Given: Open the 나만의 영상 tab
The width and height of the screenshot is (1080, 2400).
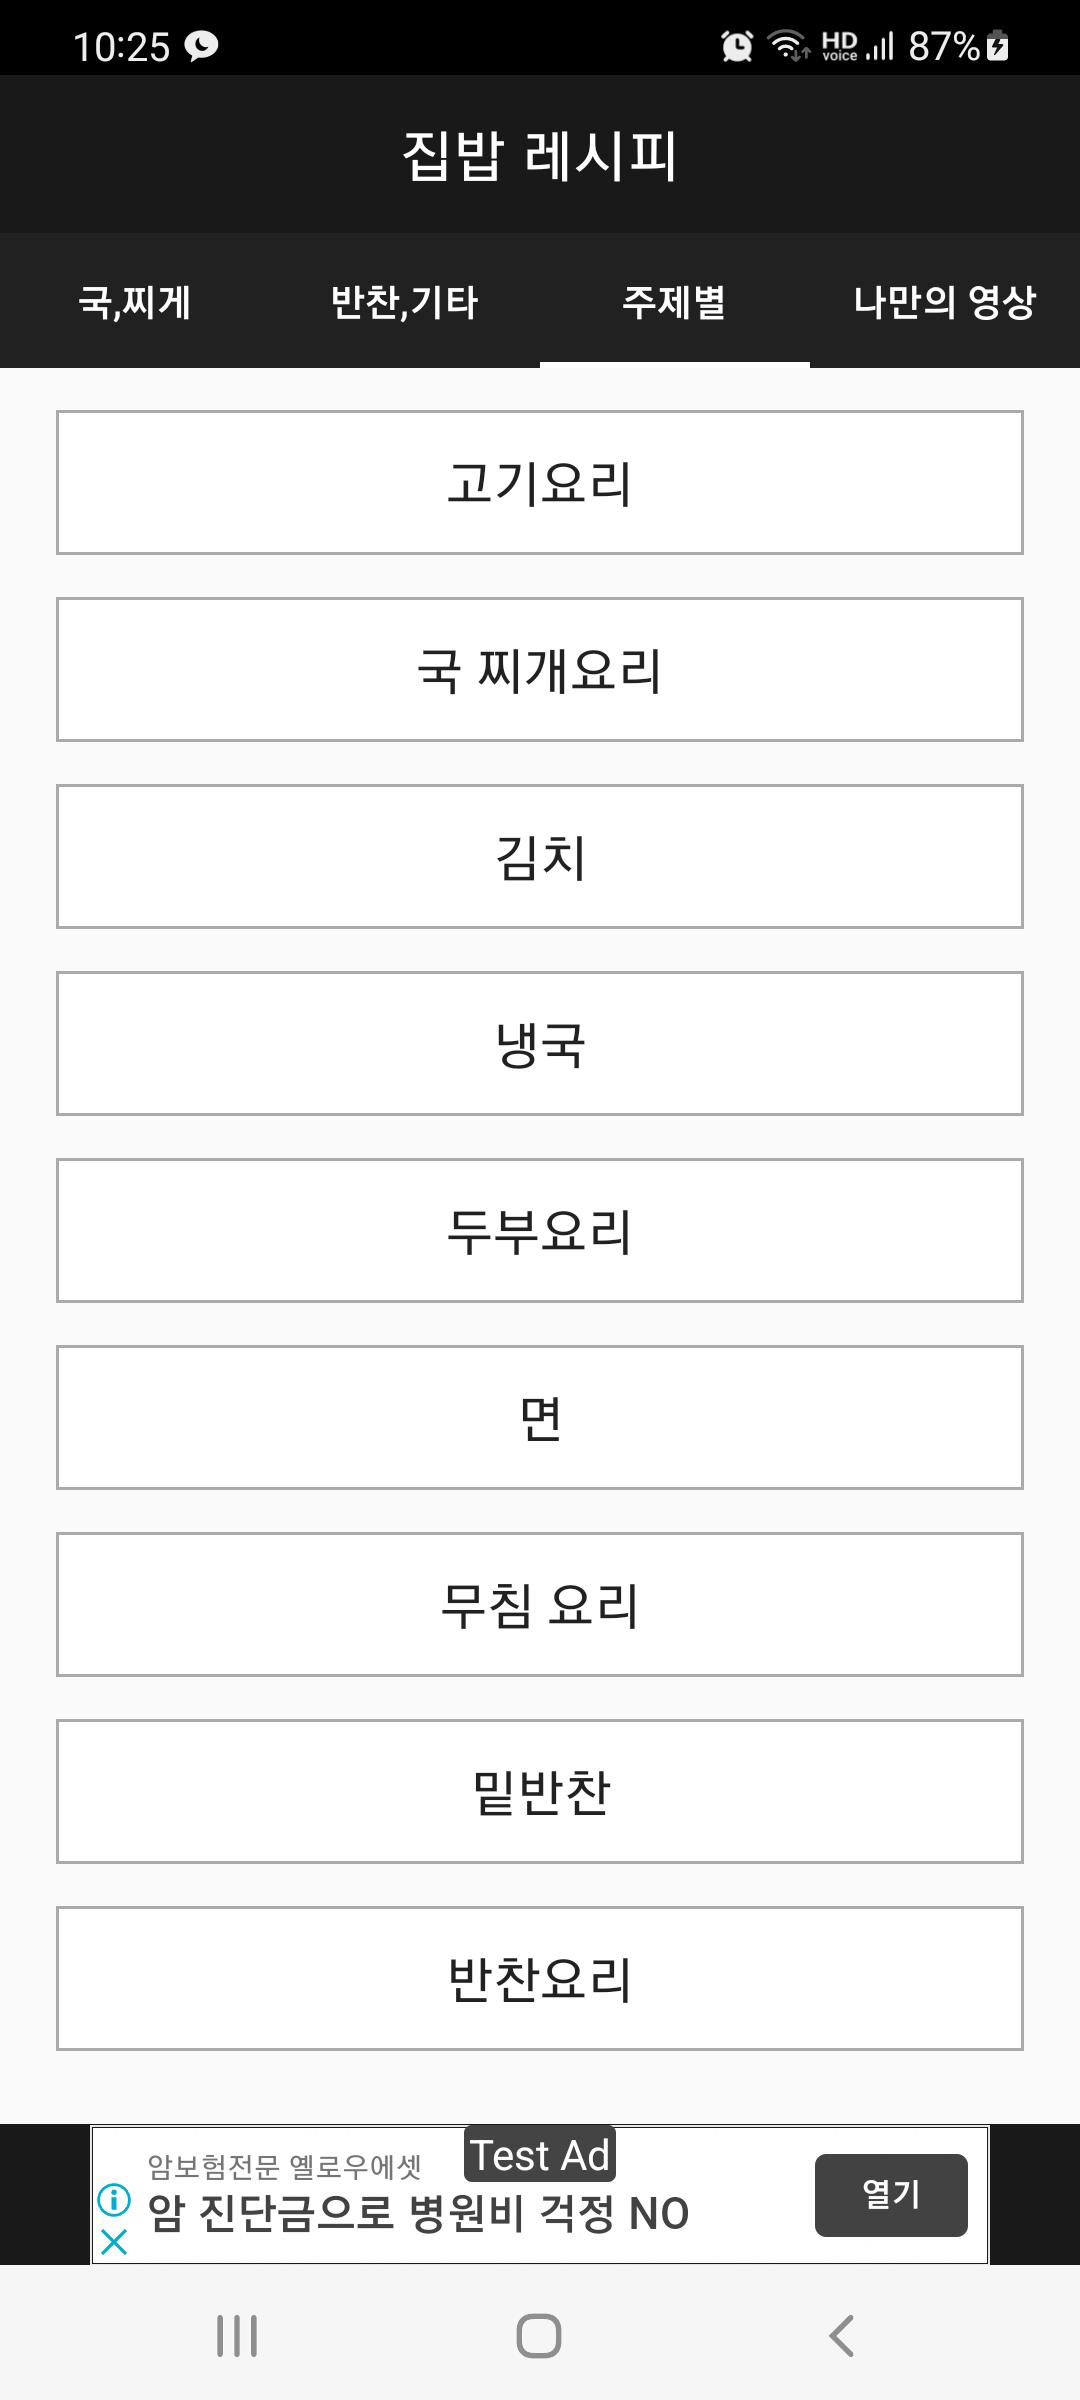Looking at the screenshot, I should tap(945, 301).
